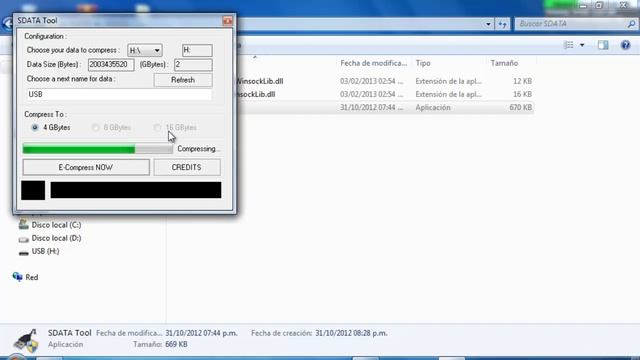The image size is (640, 360).
Task: Toggle the preview pane icon
Action: click(603, 45)
